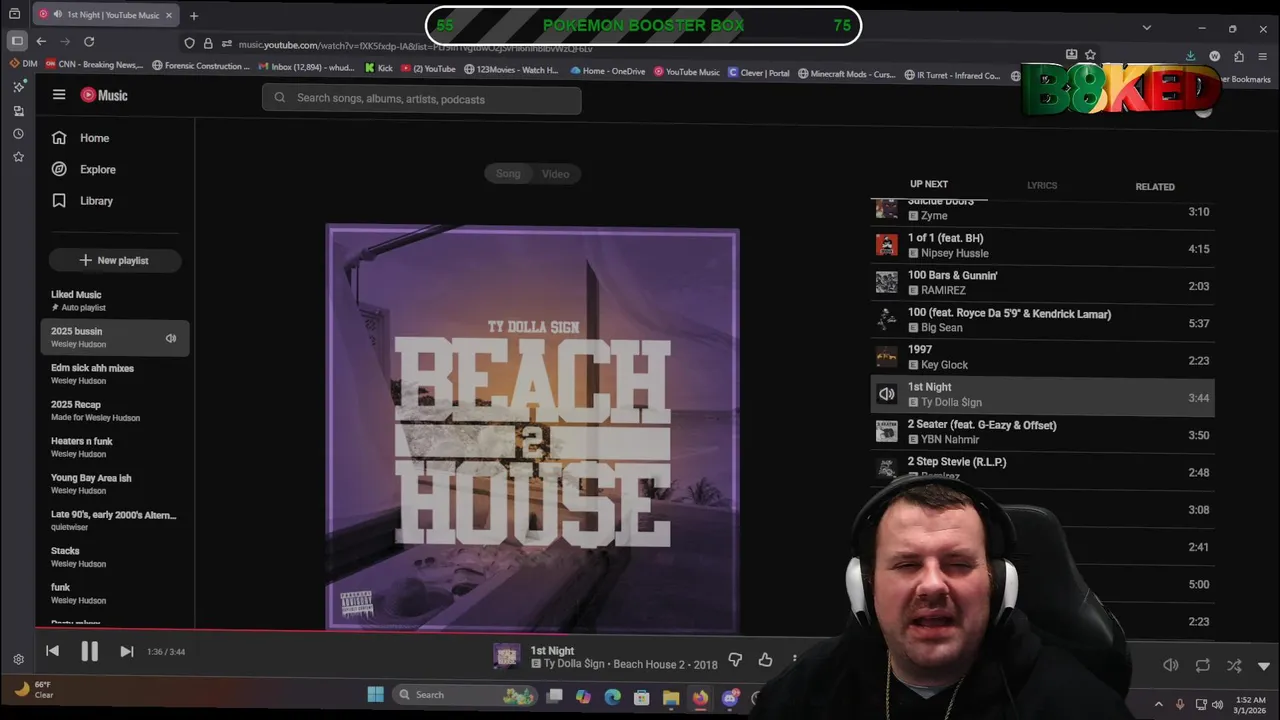Image resolution: width=1280 pixels, height=720 pixels.
Task: Open the Liked Music auto playlist
Action: pos(115,300)
